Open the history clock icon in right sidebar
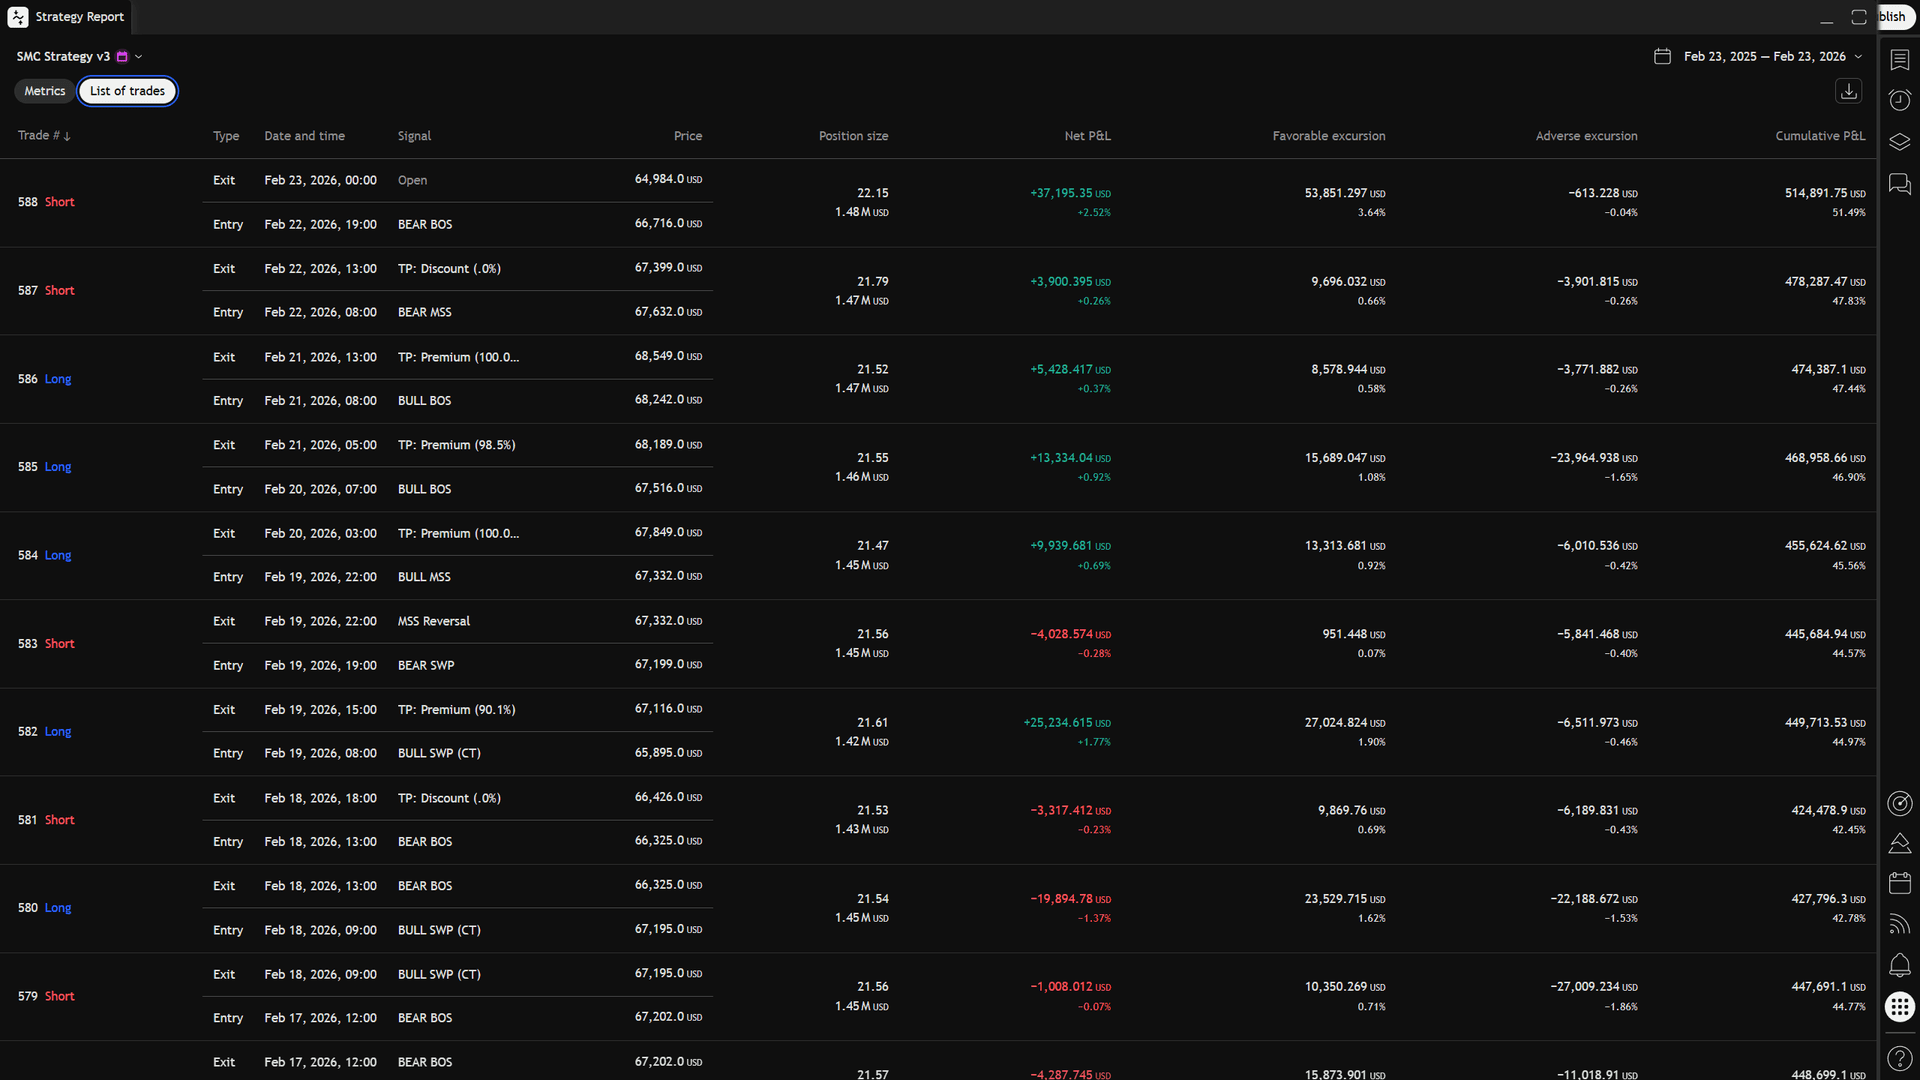The height and width of the screenshot is (1080, 1920). coord(1899,100)
